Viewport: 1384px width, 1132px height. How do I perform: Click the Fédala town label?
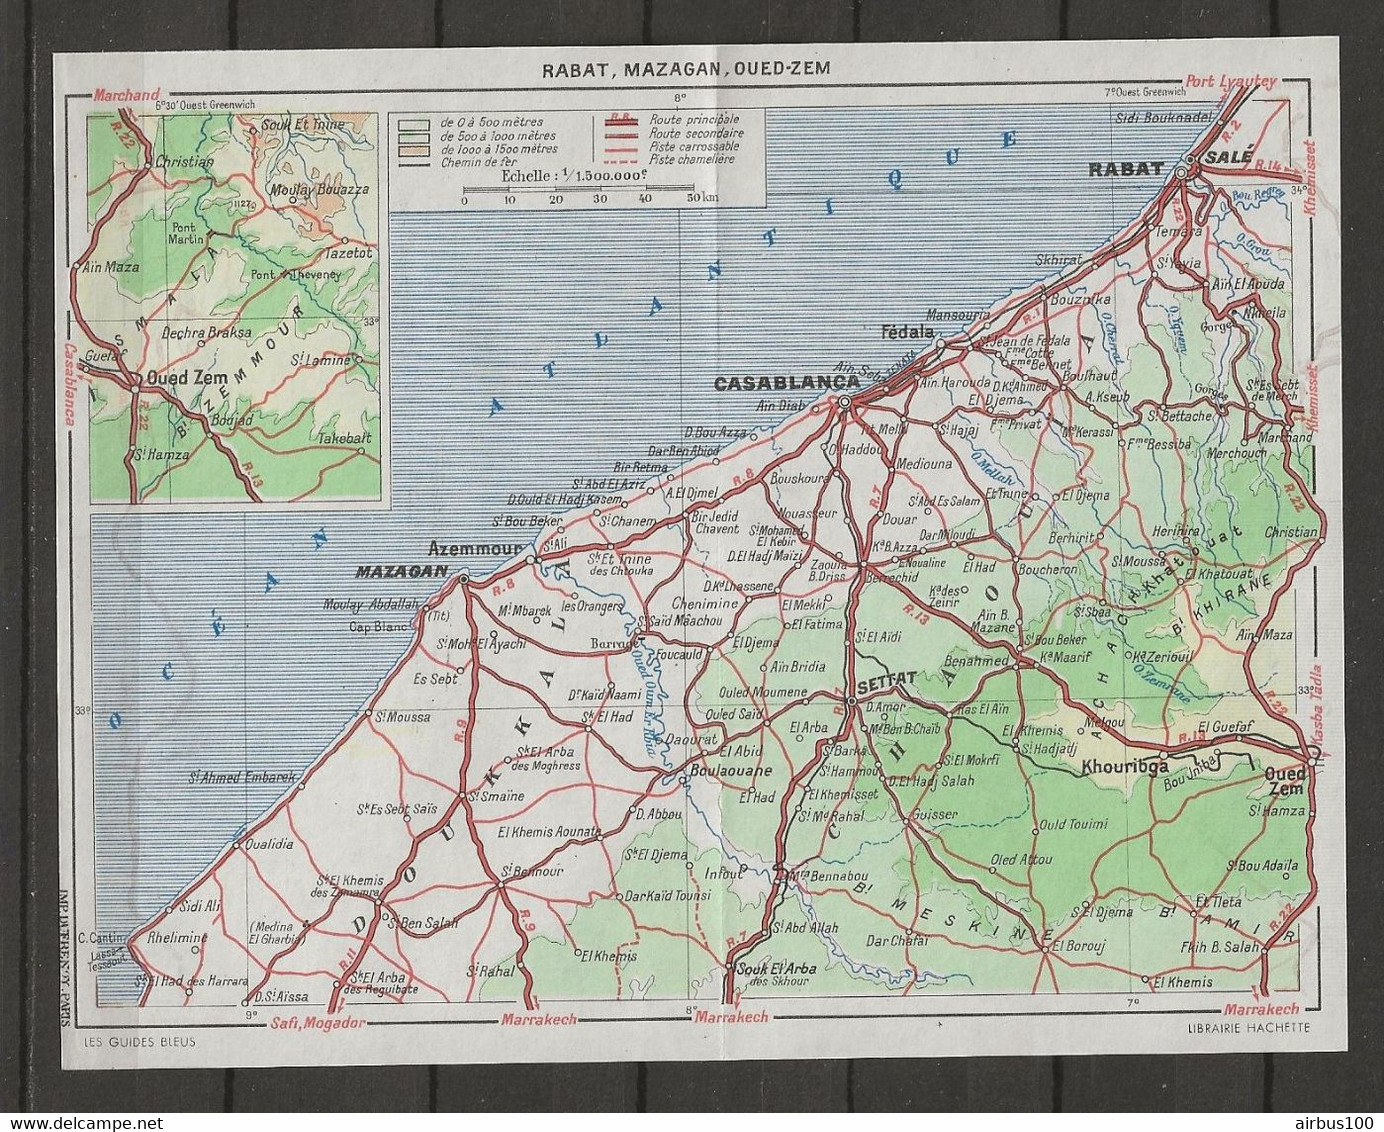point(906,331)
